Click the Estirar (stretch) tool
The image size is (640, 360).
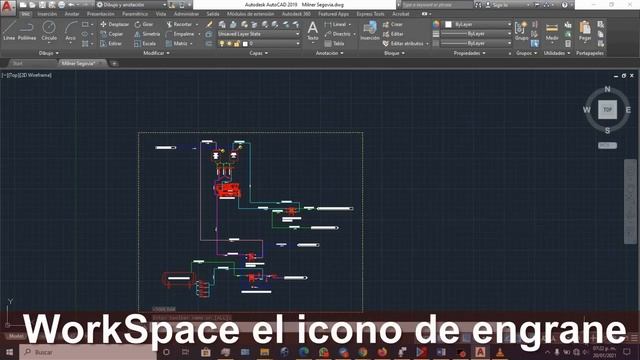point(111,43)
